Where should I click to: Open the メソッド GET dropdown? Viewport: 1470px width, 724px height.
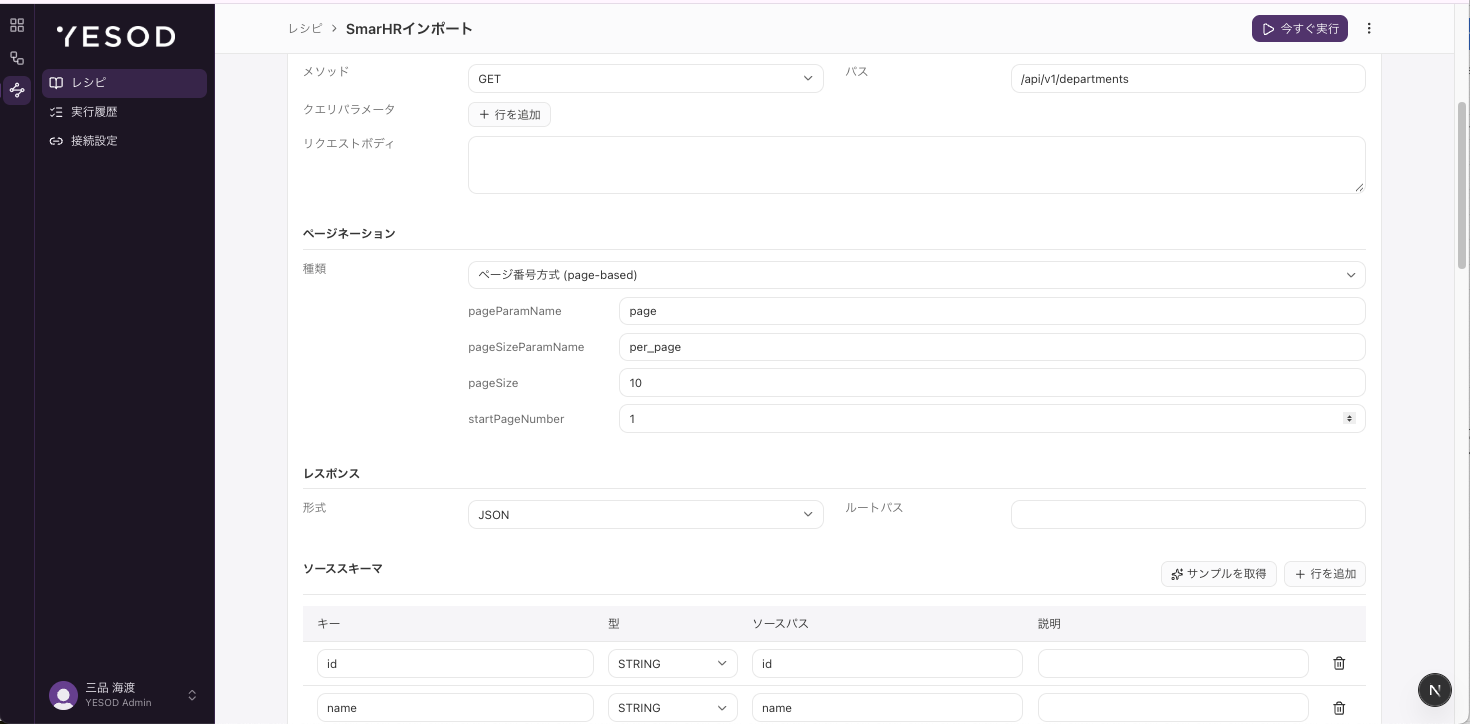[x=645, y=79]
